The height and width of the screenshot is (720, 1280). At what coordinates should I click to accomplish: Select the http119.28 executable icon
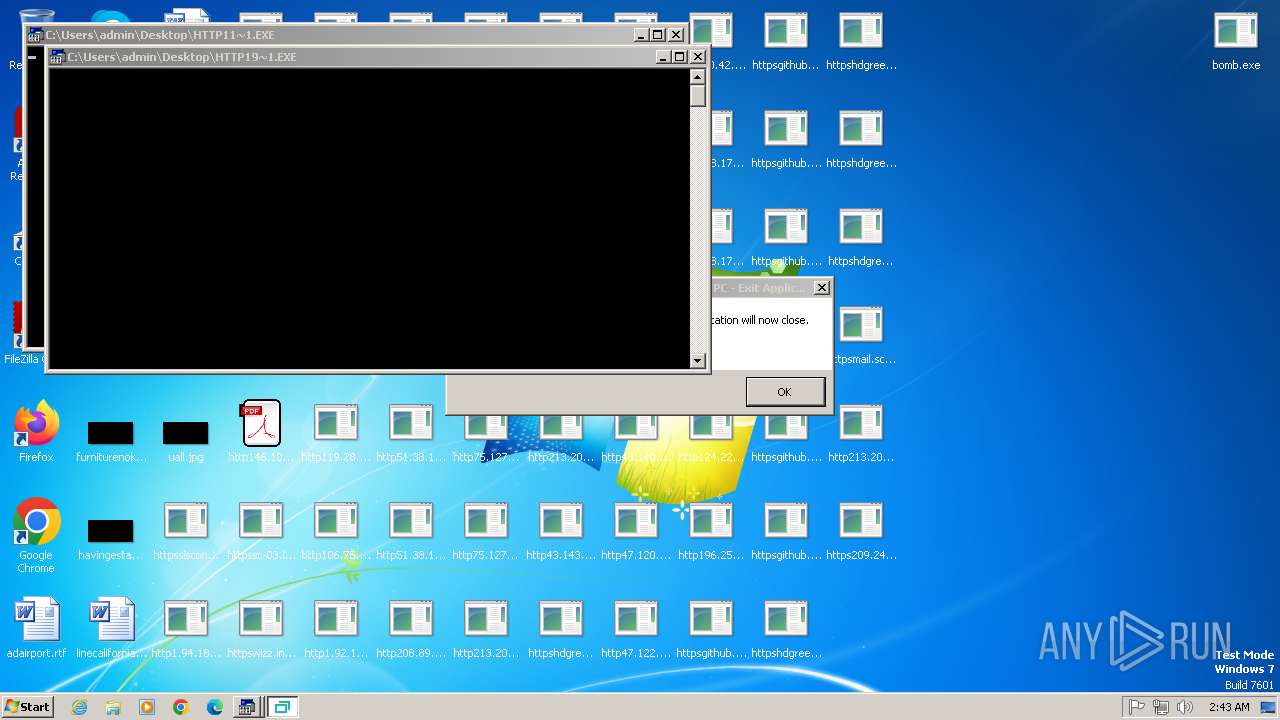(x=336, y=432)
